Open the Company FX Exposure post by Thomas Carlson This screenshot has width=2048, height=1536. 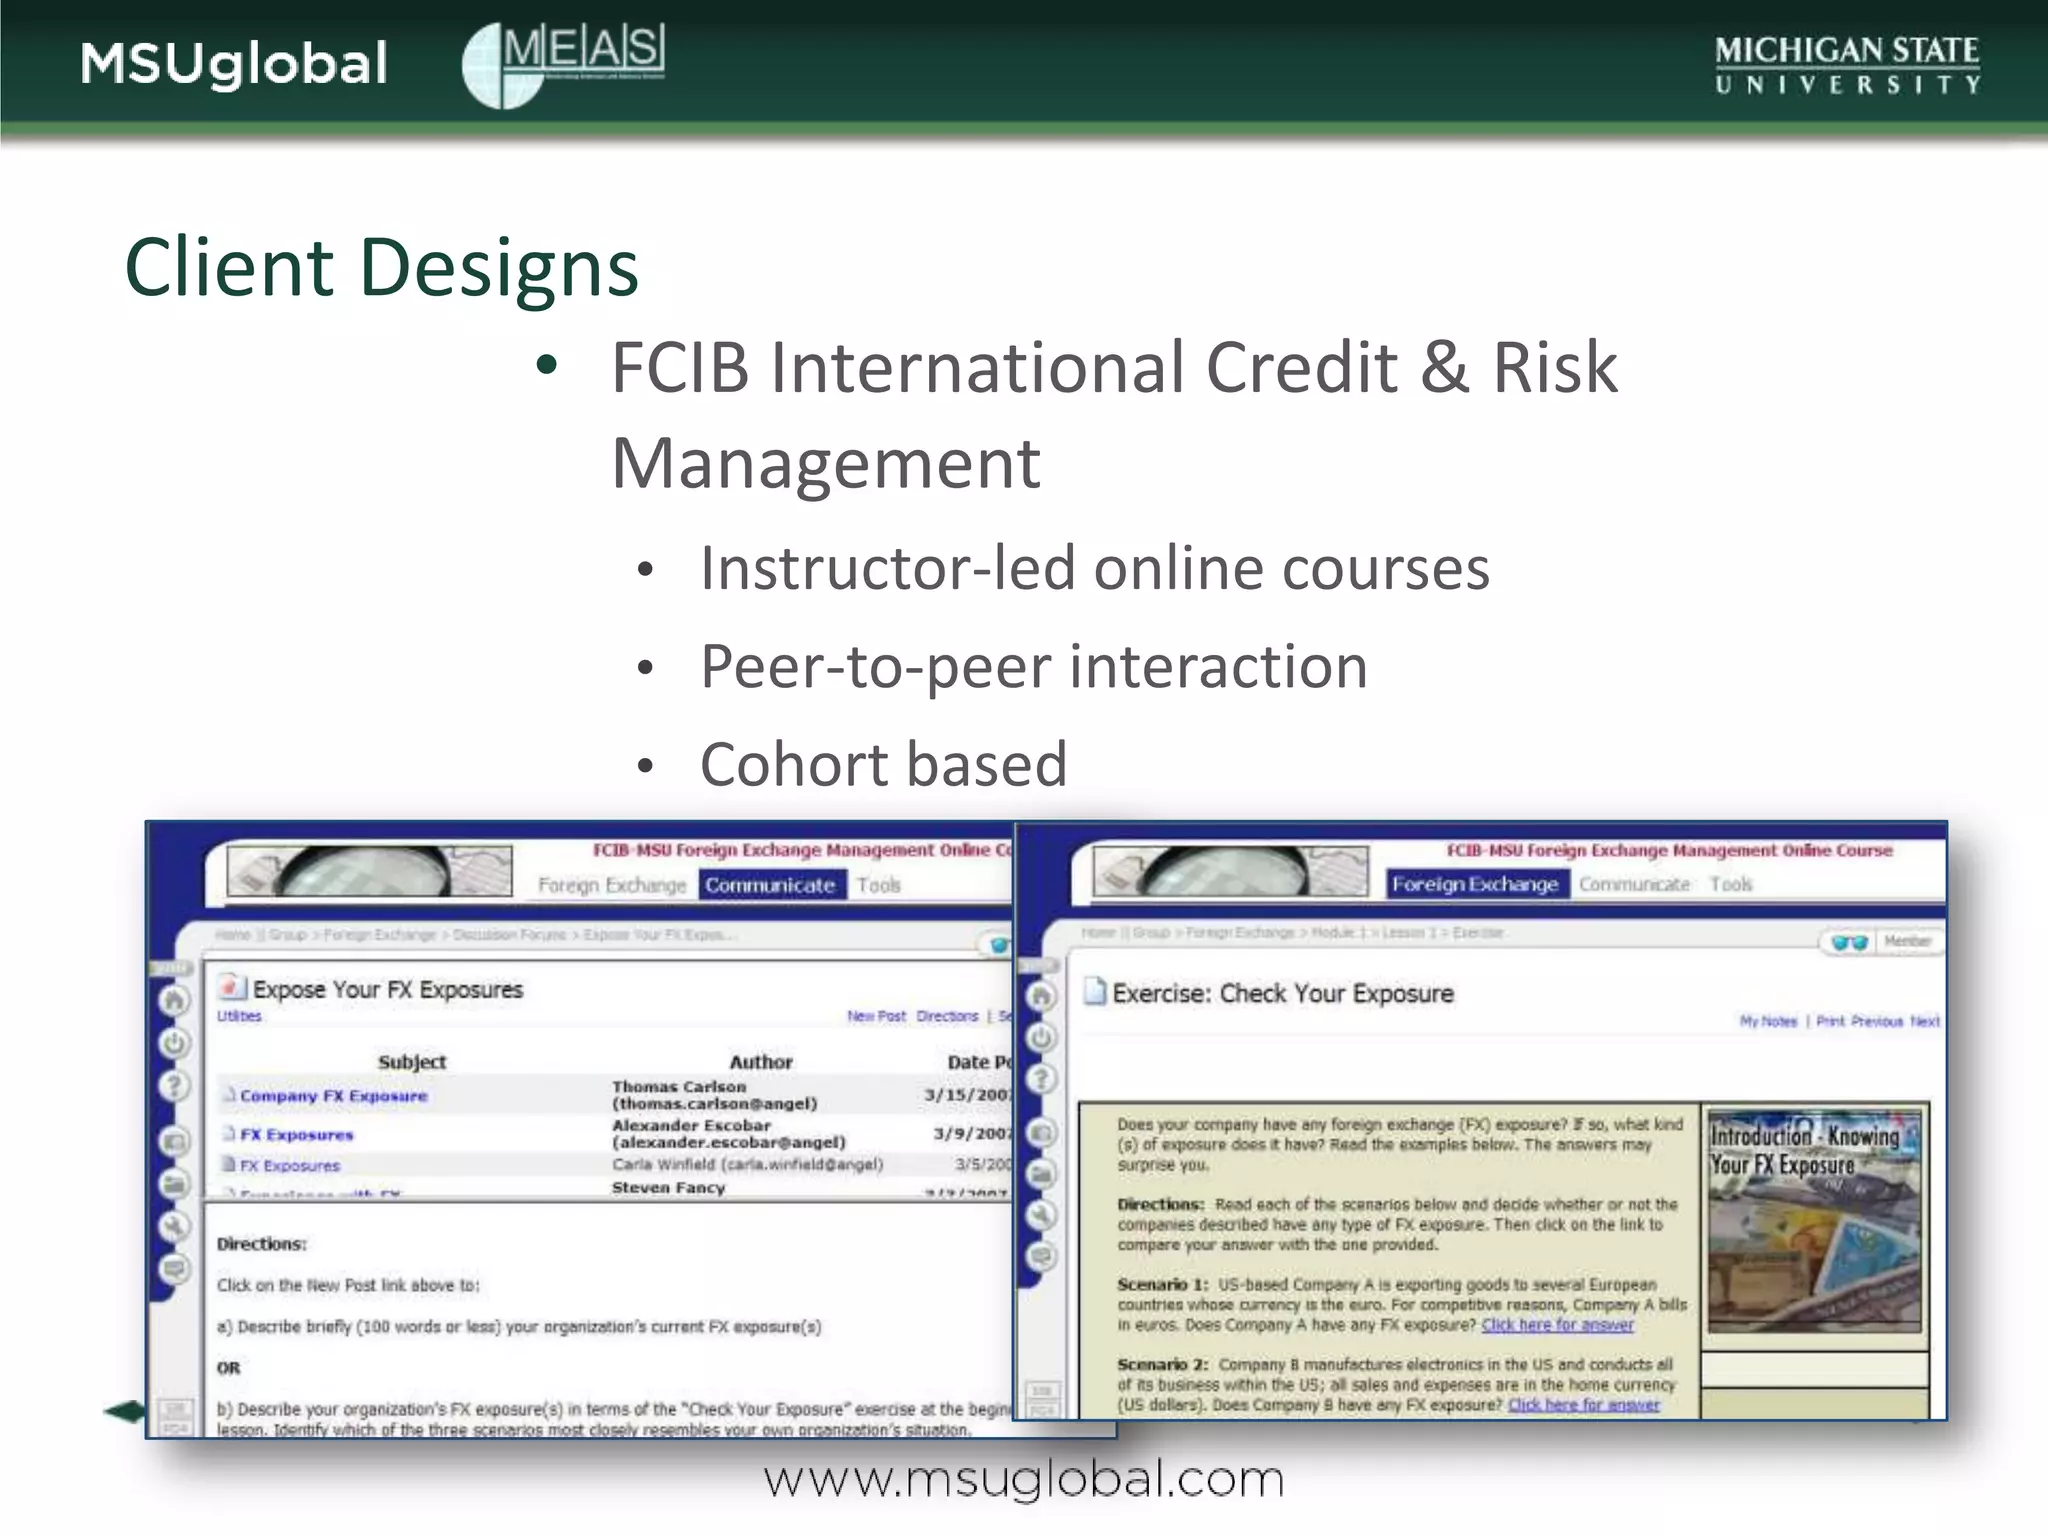(x=334, y=1096)
